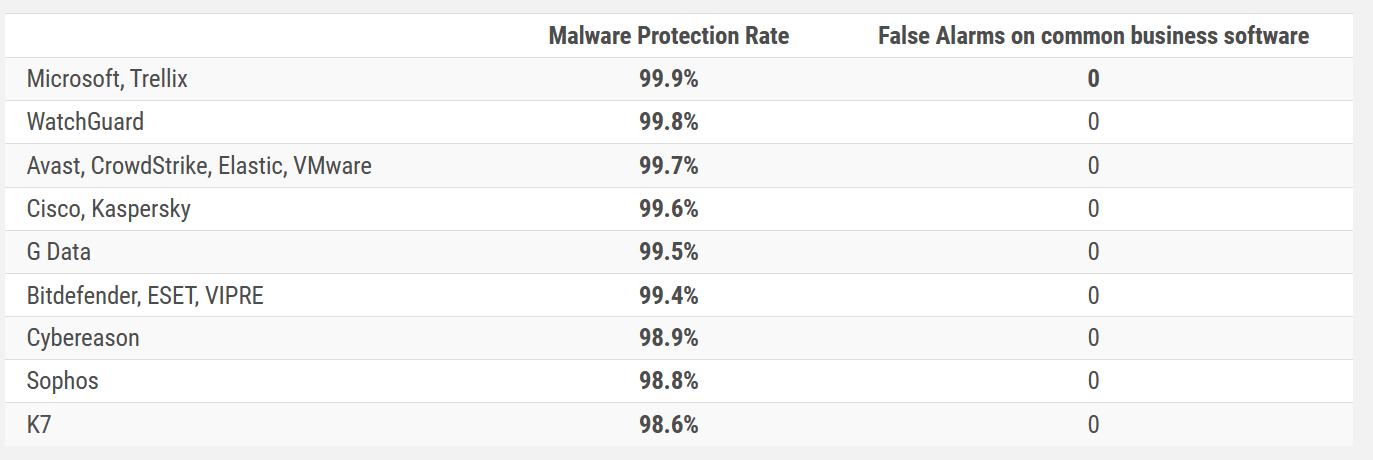Click the Malware Protection Rate column header
Screen dimensions: 1373x460
668,36
